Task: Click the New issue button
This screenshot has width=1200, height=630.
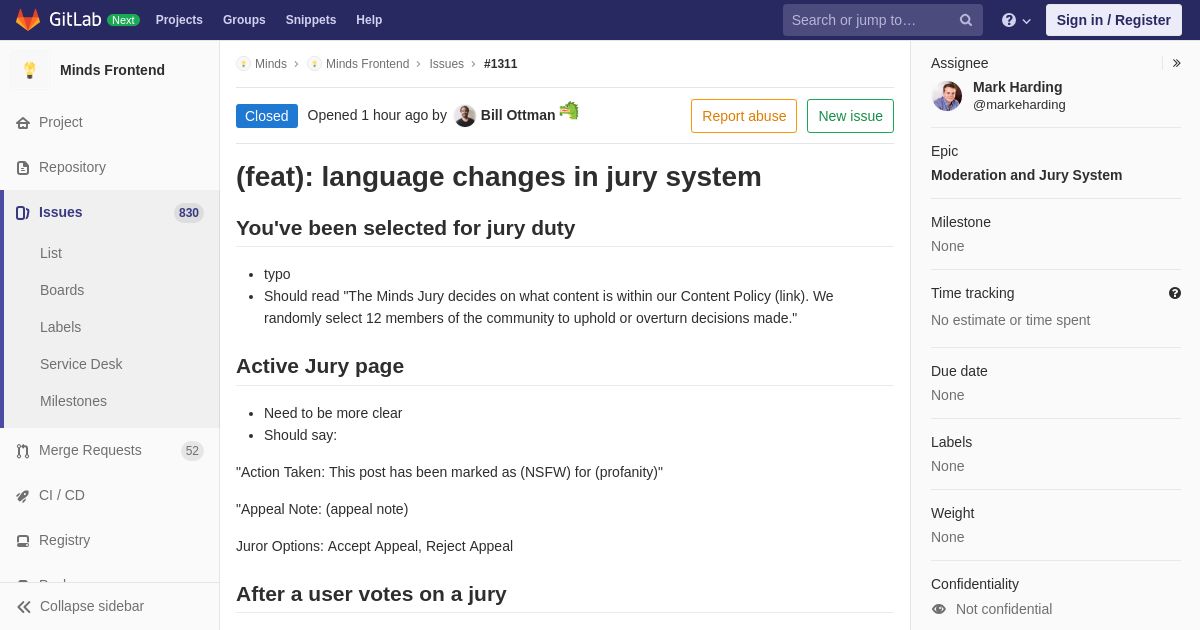Action: coord(850,116)
